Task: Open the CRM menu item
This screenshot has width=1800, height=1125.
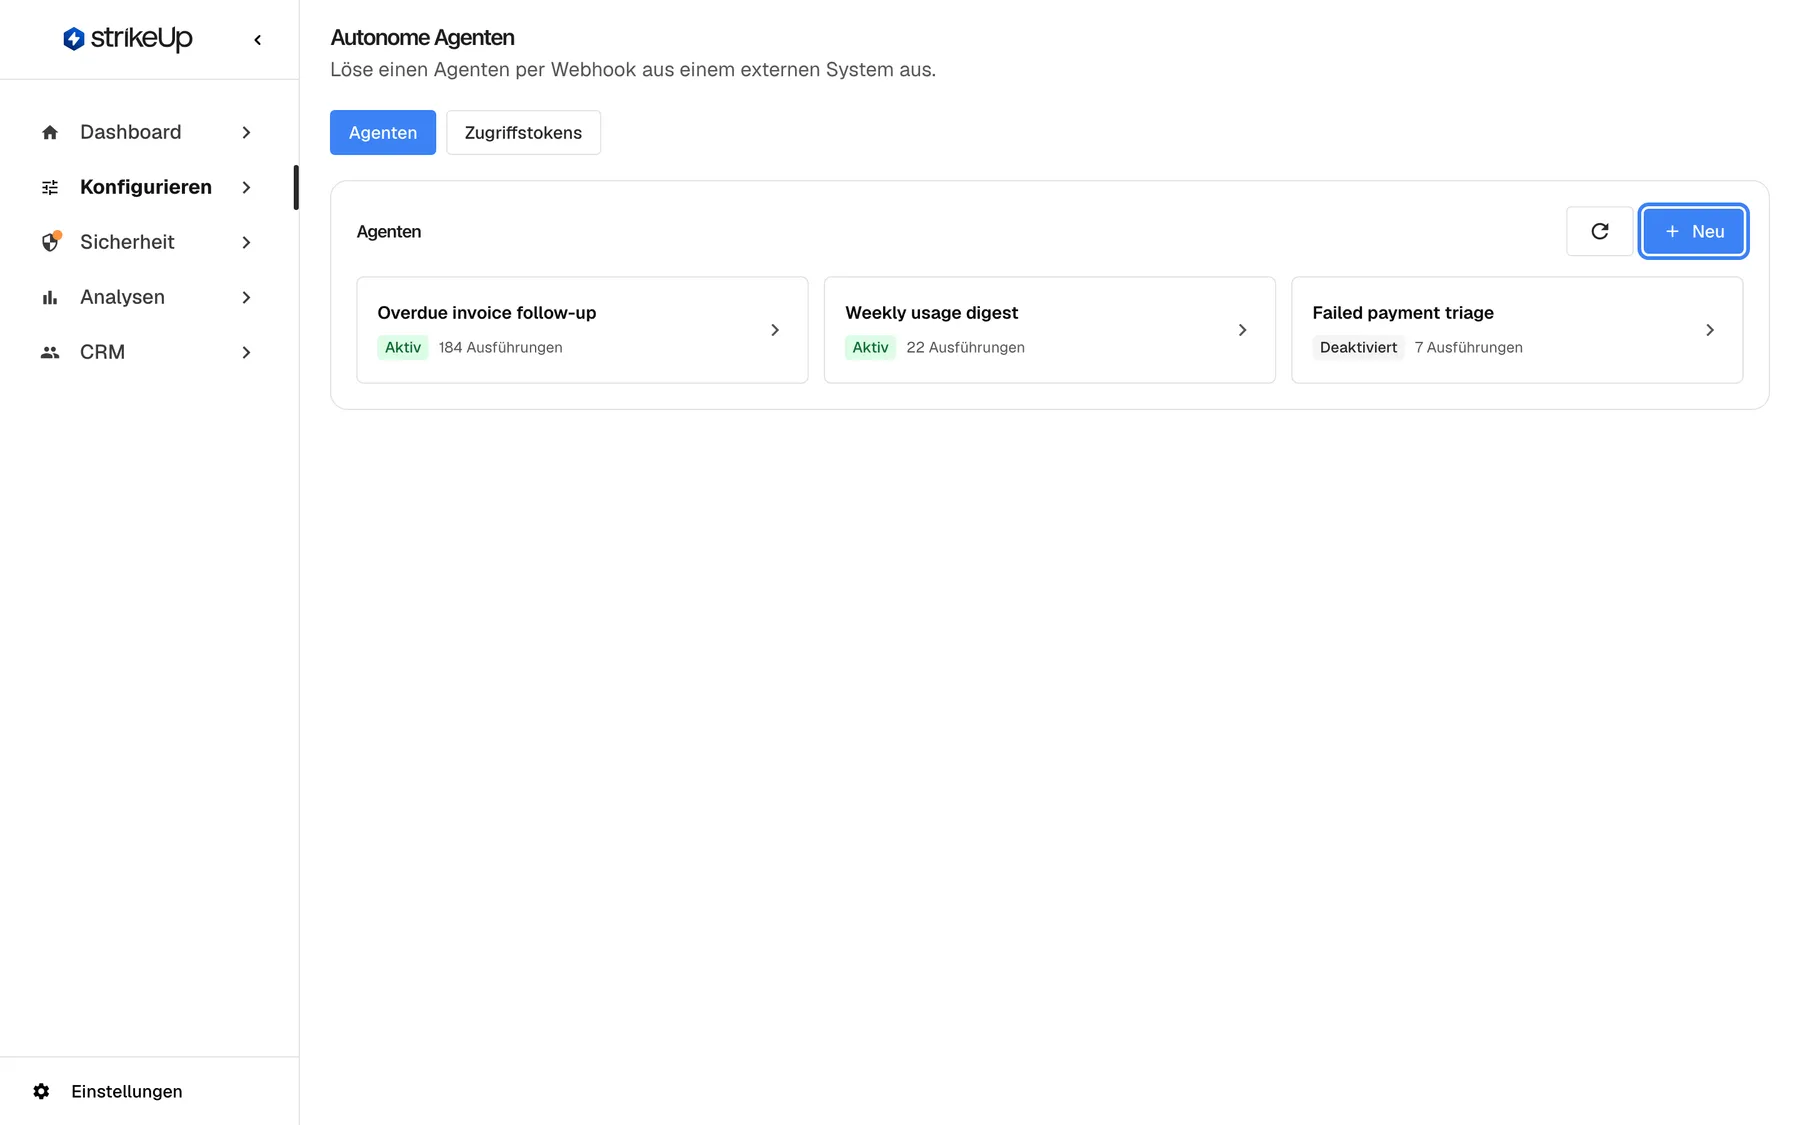Action: pyautogui.click(x=148, y=352)
